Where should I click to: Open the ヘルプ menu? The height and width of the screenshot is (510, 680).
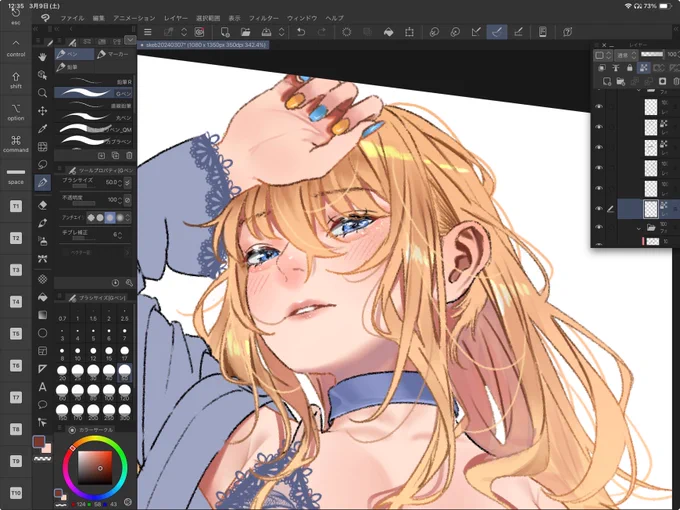pos(334,18)
